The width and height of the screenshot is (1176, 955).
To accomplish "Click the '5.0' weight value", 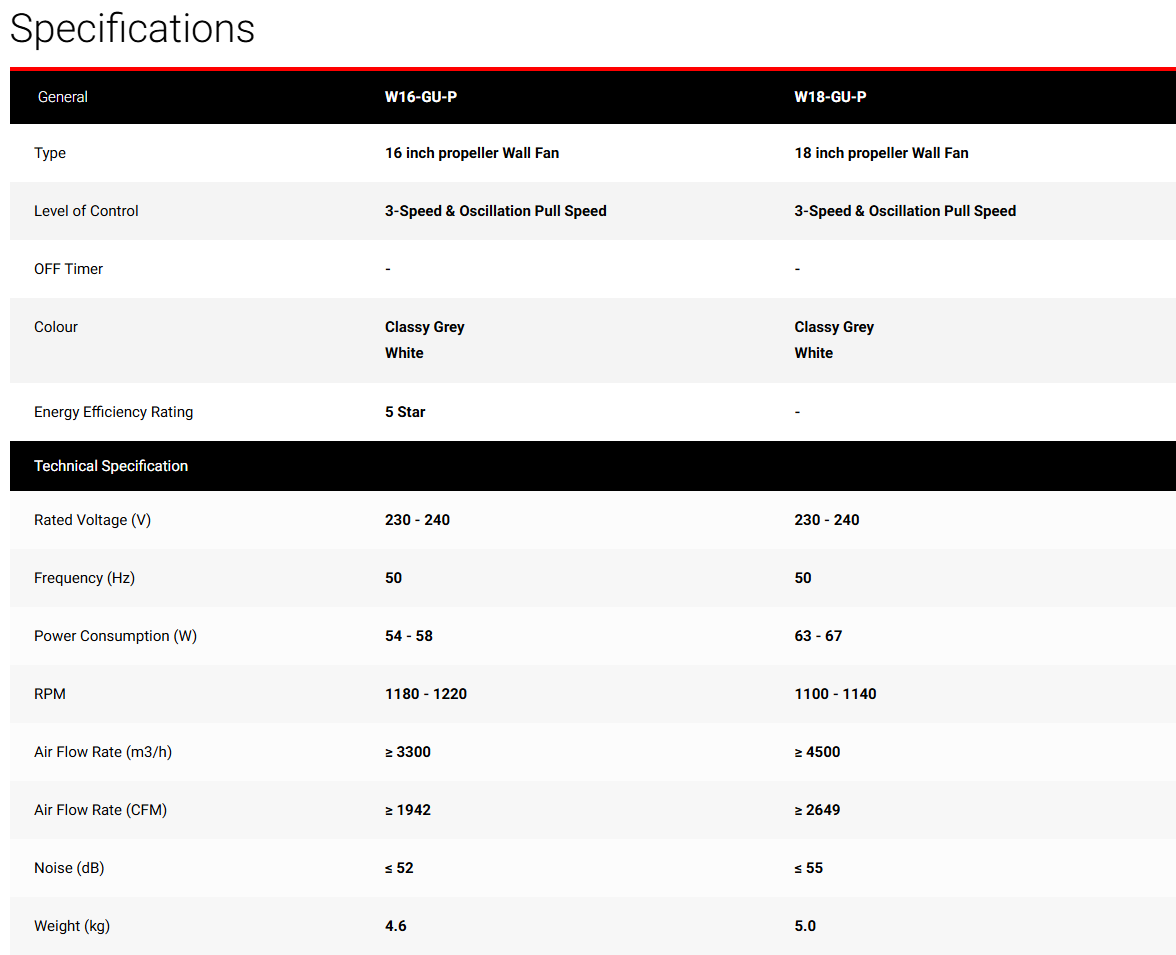I will pos(805,926).
